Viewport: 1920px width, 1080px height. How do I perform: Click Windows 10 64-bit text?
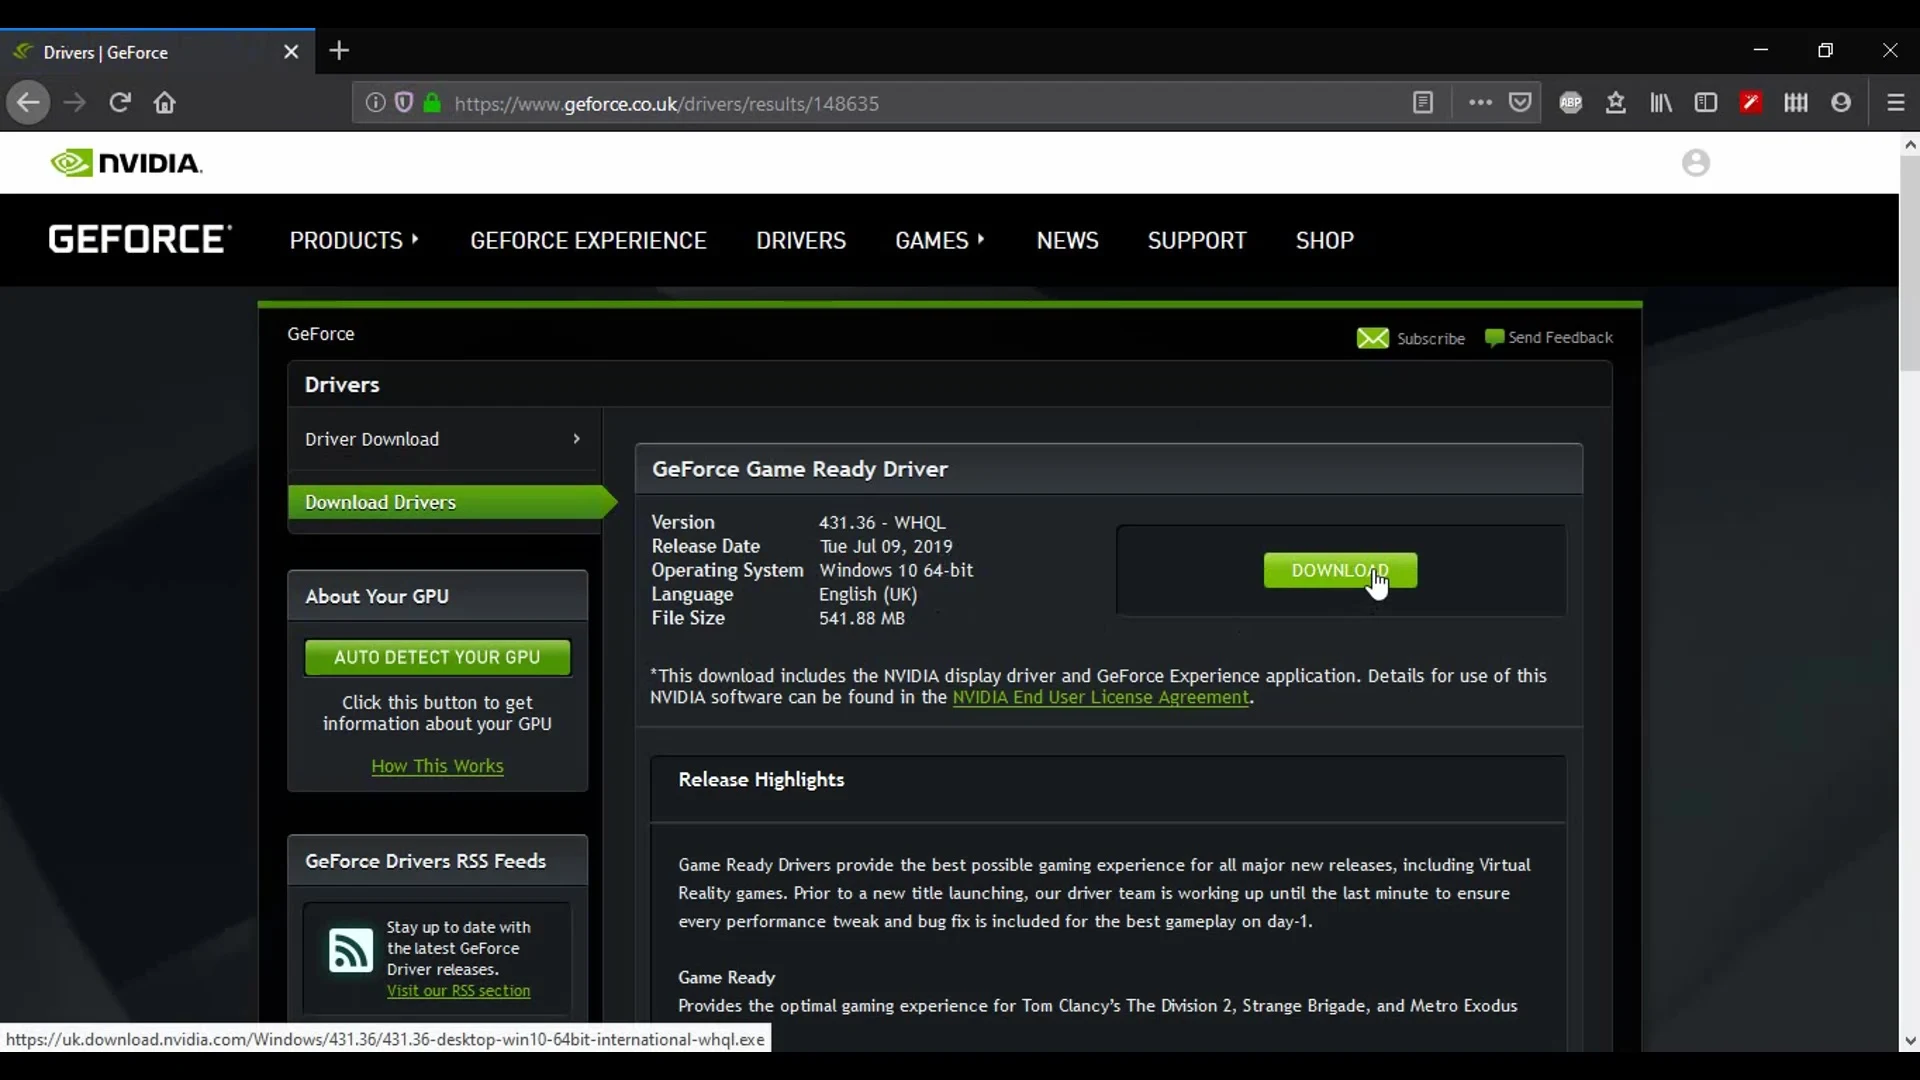click(896, 571)
